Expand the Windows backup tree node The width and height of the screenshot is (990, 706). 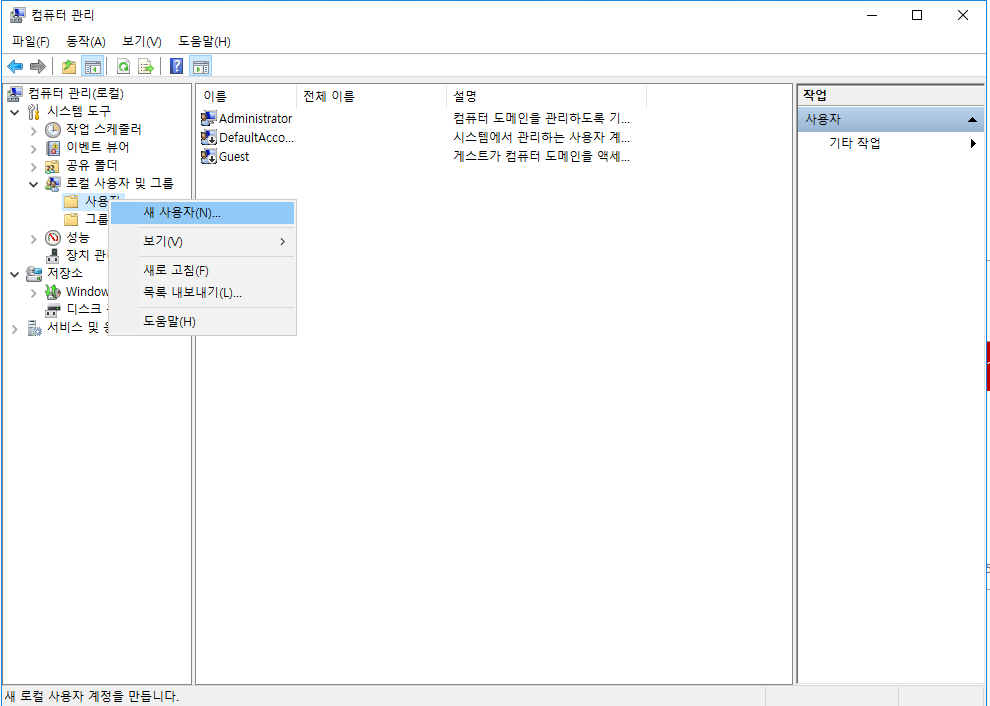33,292
